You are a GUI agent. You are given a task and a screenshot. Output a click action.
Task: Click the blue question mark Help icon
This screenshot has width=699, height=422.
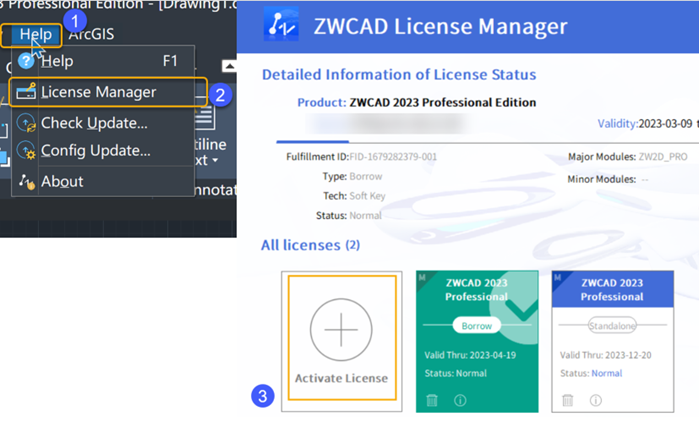point(26,61)
